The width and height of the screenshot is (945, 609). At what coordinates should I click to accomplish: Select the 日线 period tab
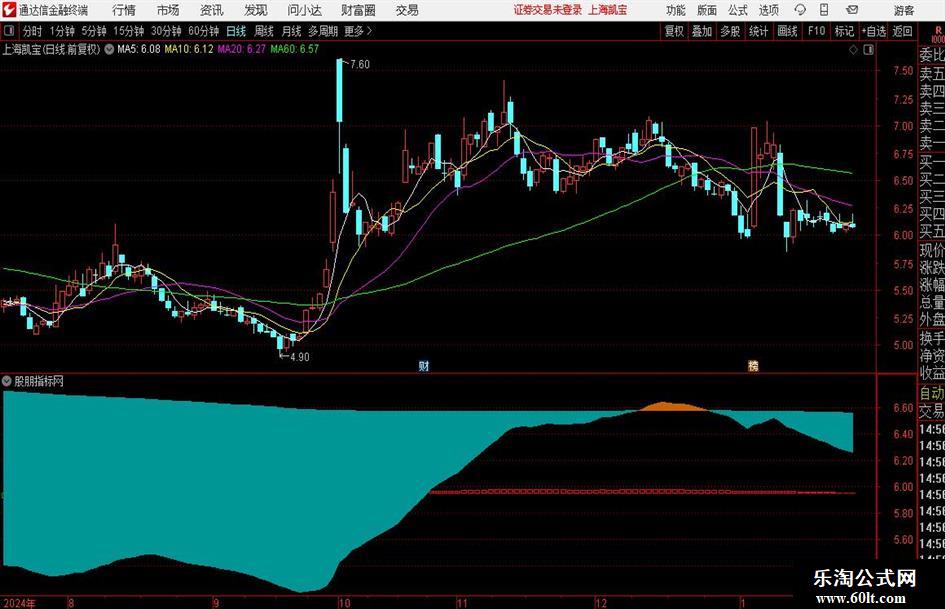[236, 31]
